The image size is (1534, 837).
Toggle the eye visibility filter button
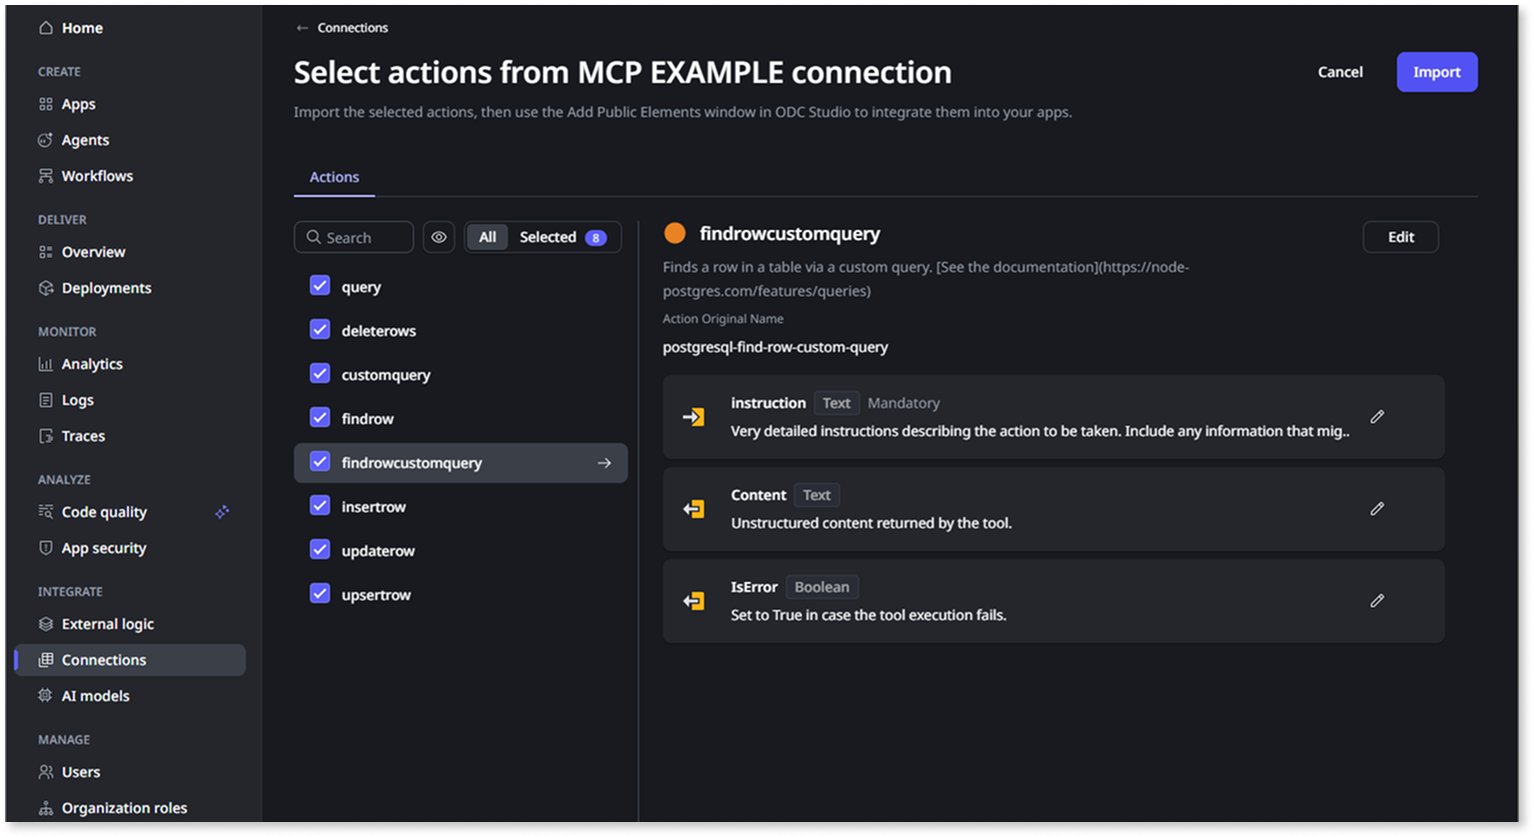tap(439, 237)
